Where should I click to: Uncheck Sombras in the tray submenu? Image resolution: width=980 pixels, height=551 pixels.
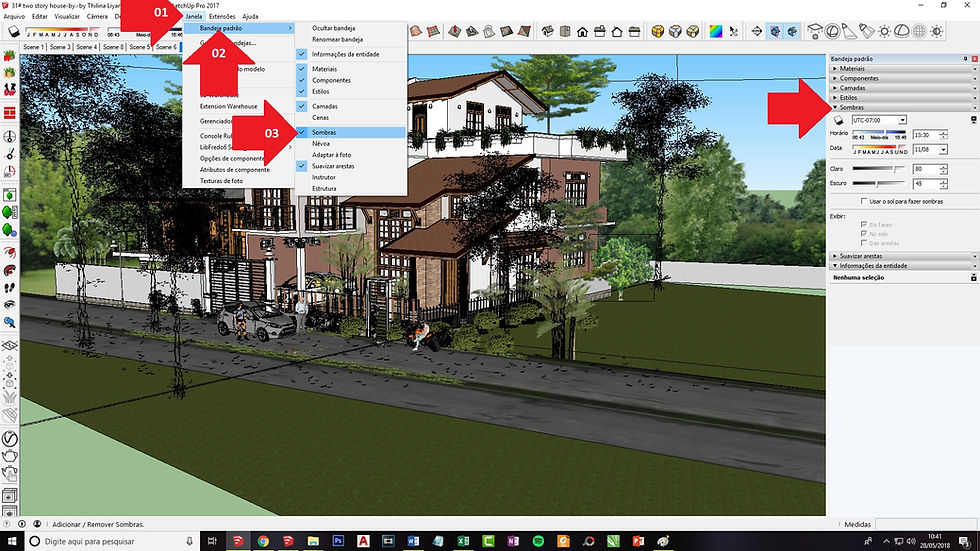click(351, 132)
